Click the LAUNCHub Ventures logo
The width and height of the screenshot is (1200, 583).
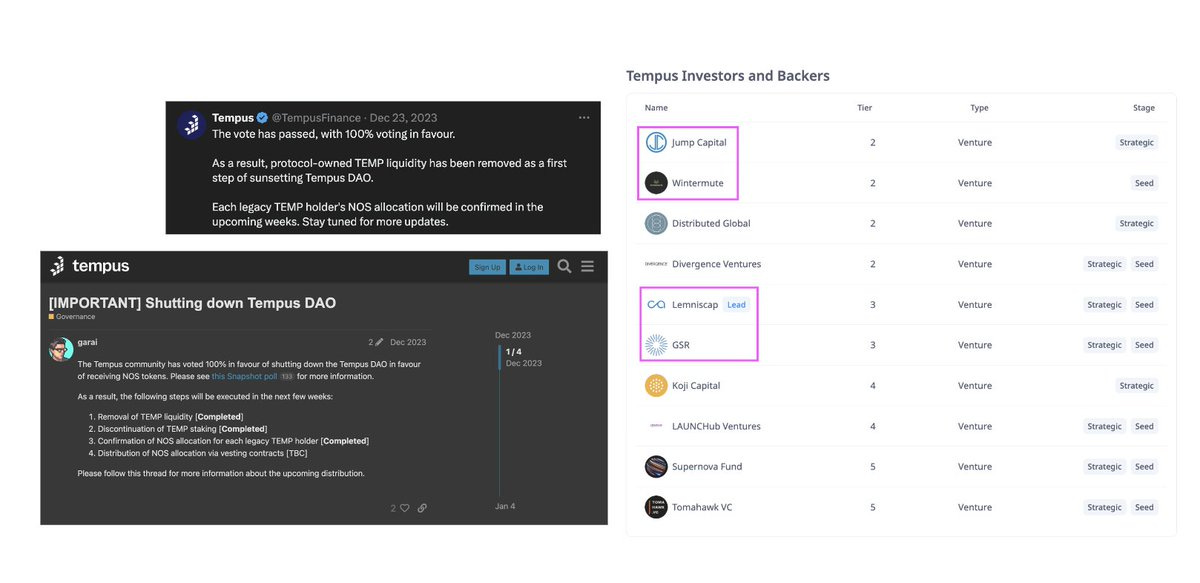(656, 426)
